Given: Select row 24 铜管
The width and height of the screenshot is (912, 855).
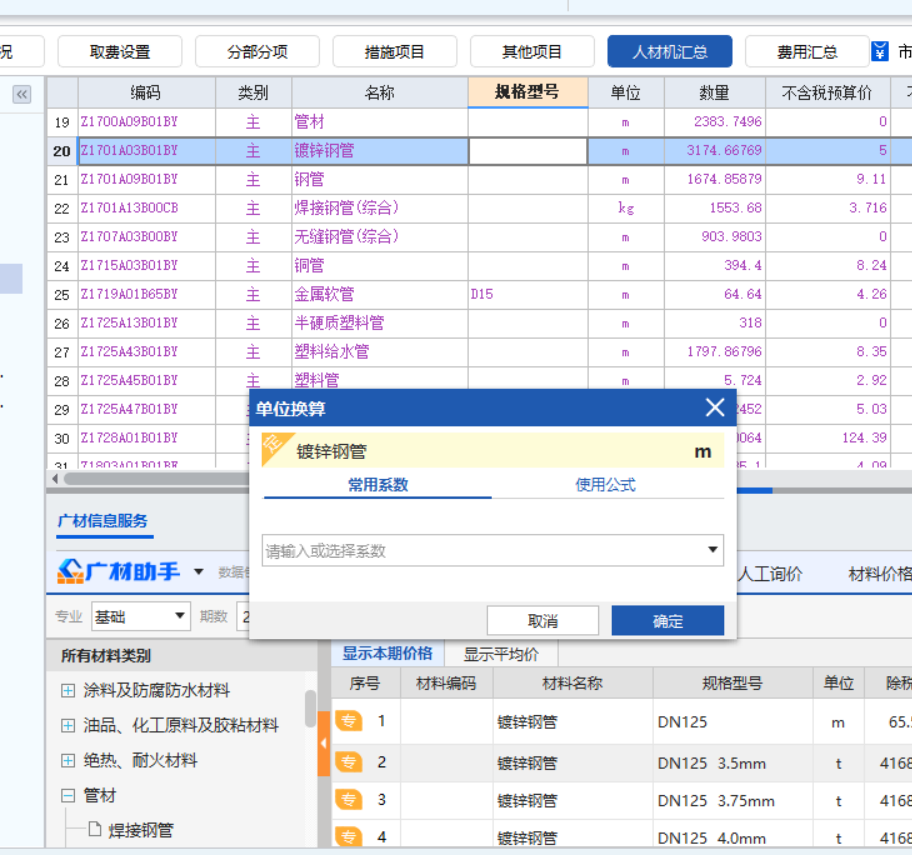Looking at the screenshot, I should click(479, 266).
